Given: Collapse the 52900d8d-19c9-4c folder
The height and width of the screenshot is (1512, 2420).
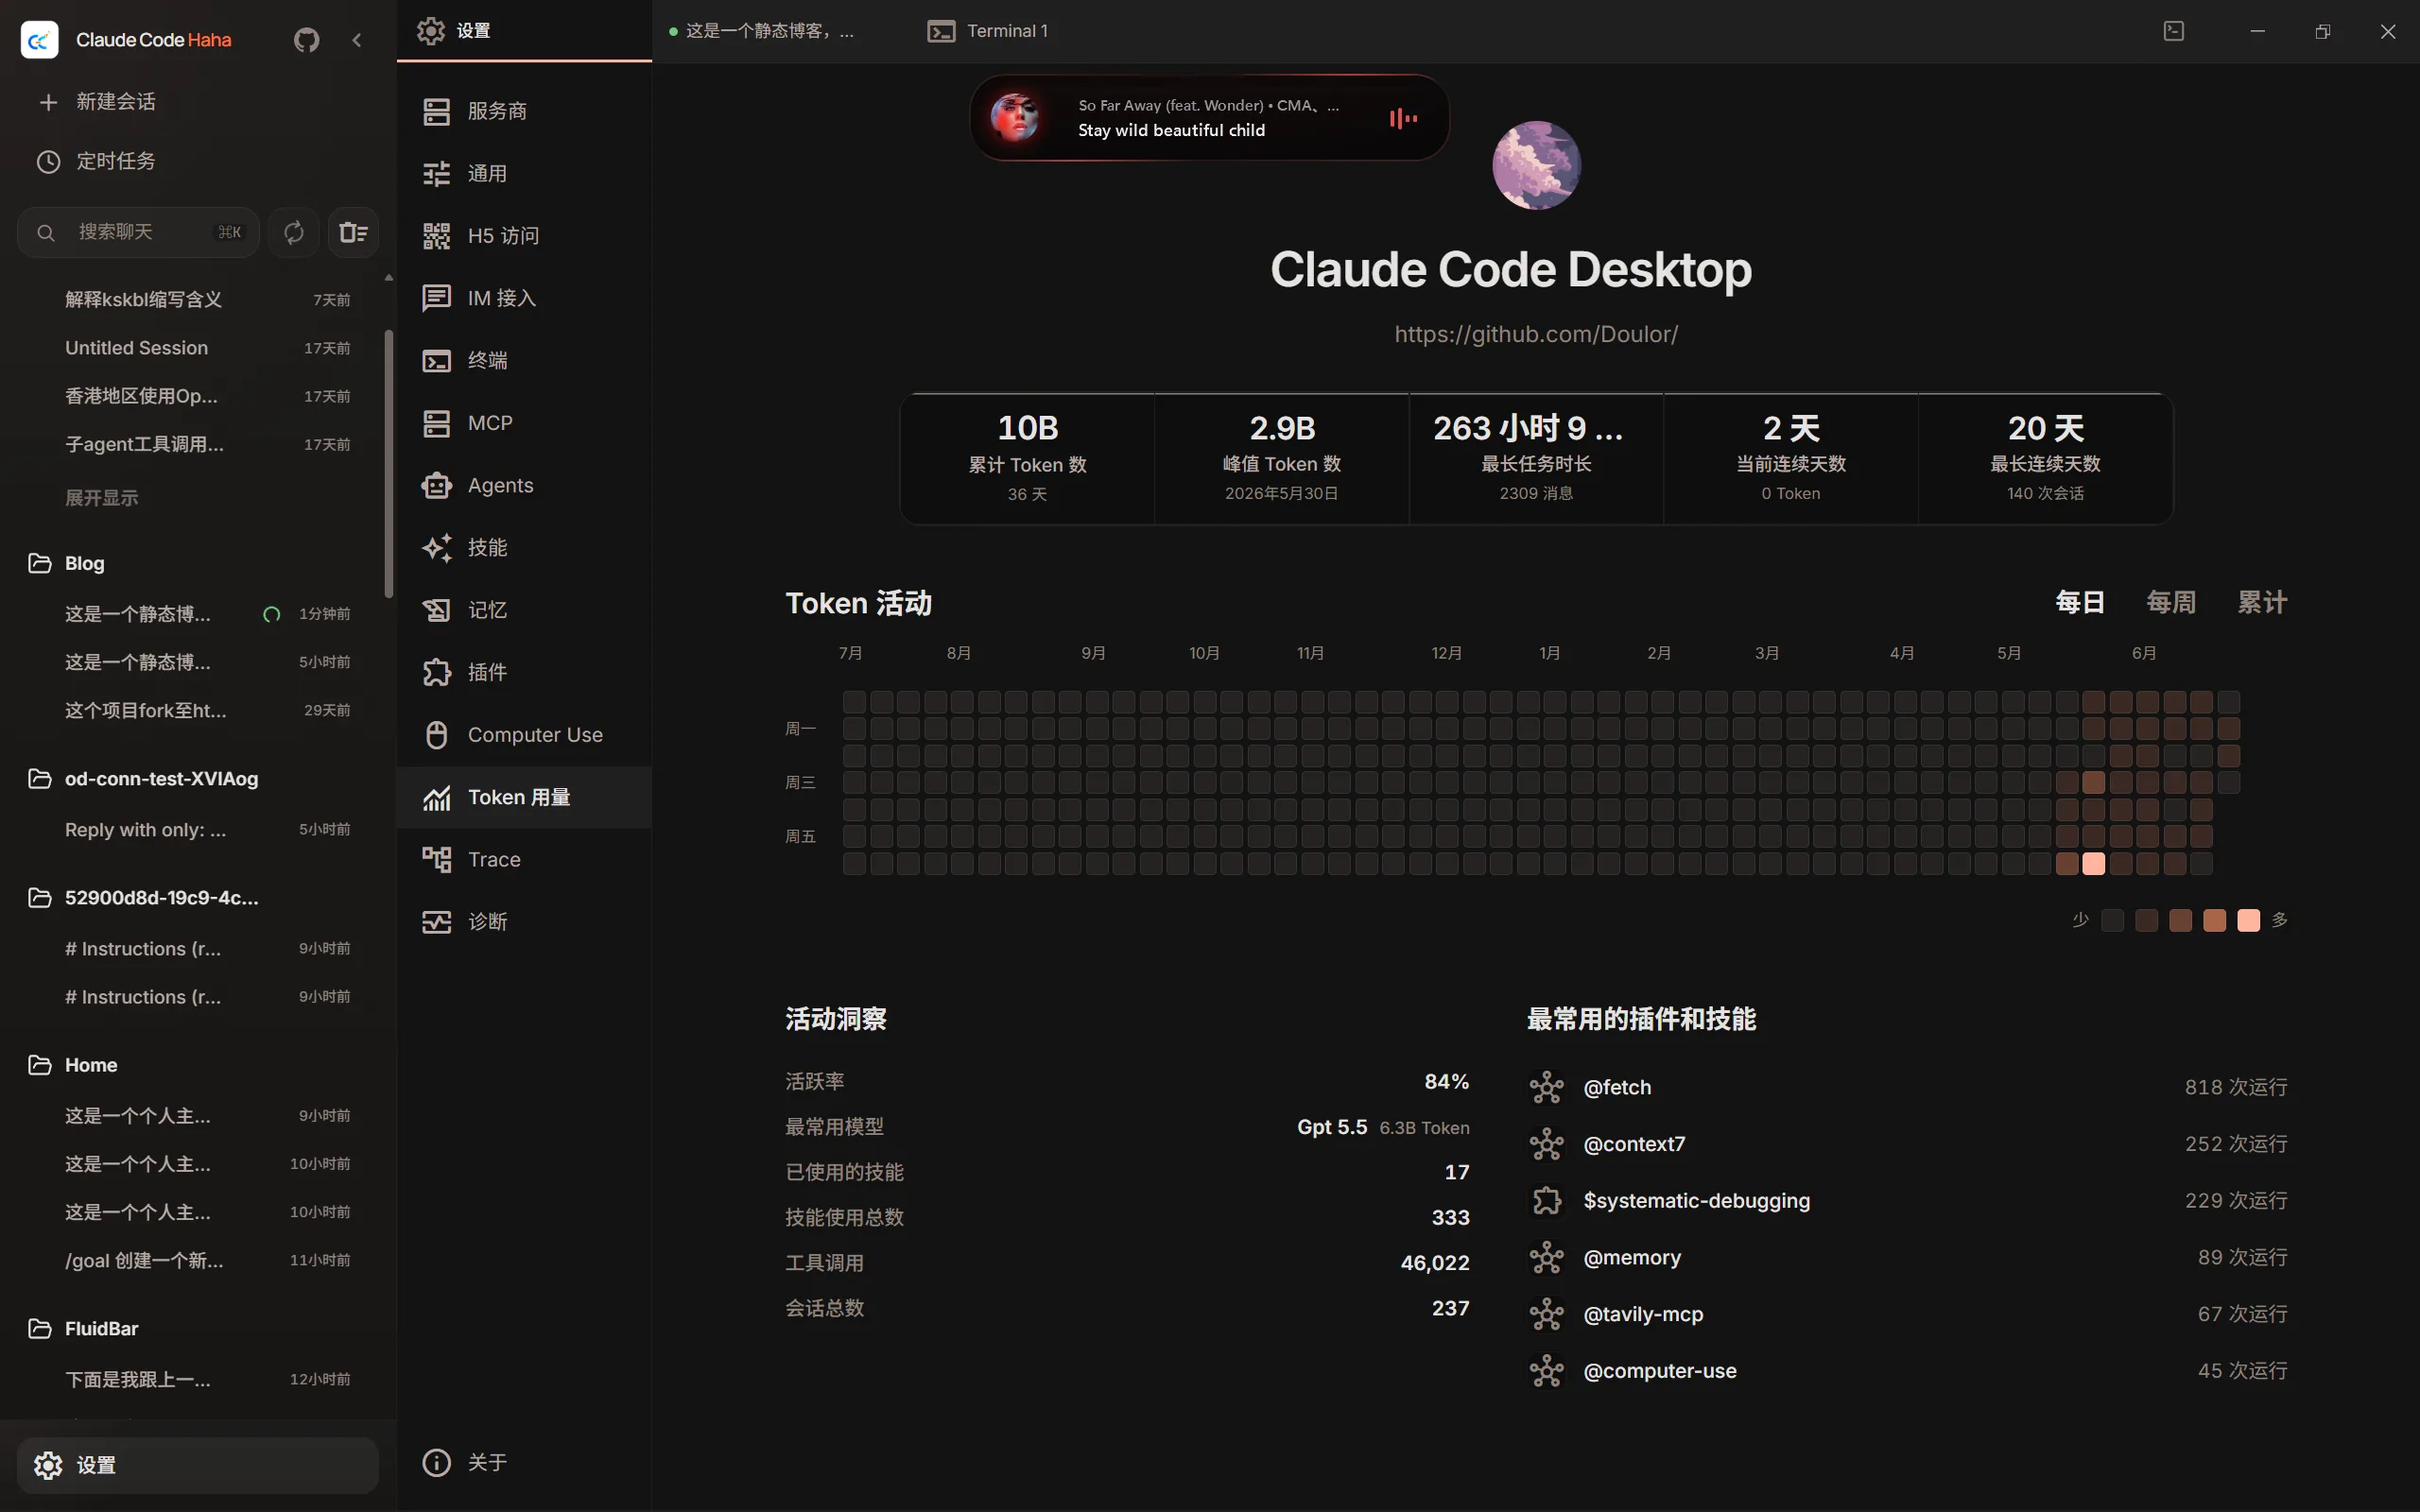Looking at the screenshot, I should [143, 897].
